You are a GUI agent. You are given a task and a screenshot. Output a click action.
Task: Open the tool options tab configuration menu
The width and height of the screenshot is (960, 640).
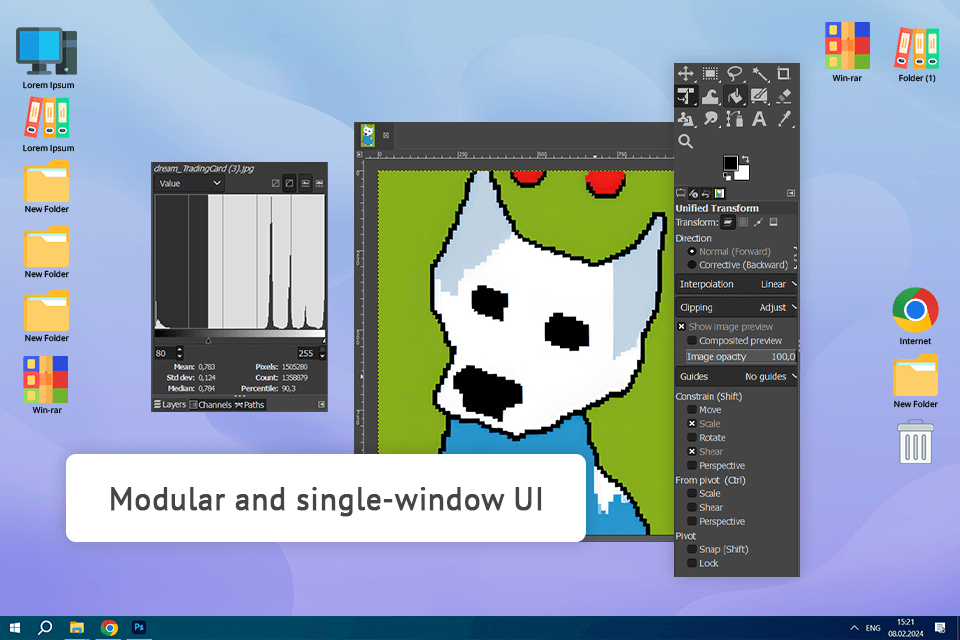791,194
